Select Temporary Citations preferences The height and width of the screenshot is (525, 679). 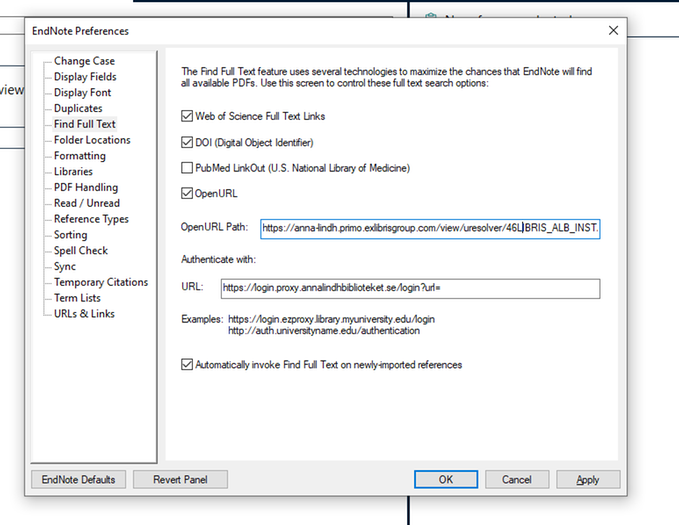click(x=101, y=282)
